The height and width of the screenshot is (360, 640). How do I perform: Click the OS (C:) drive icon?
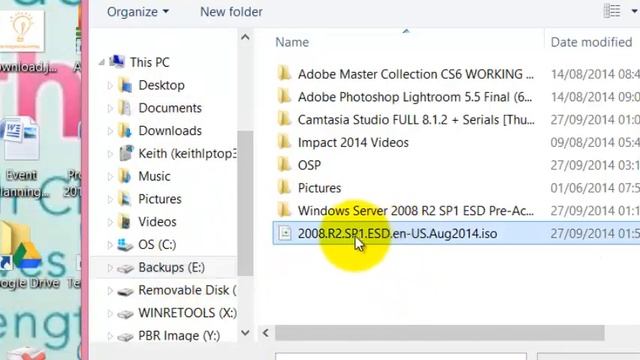coord(125,244)
